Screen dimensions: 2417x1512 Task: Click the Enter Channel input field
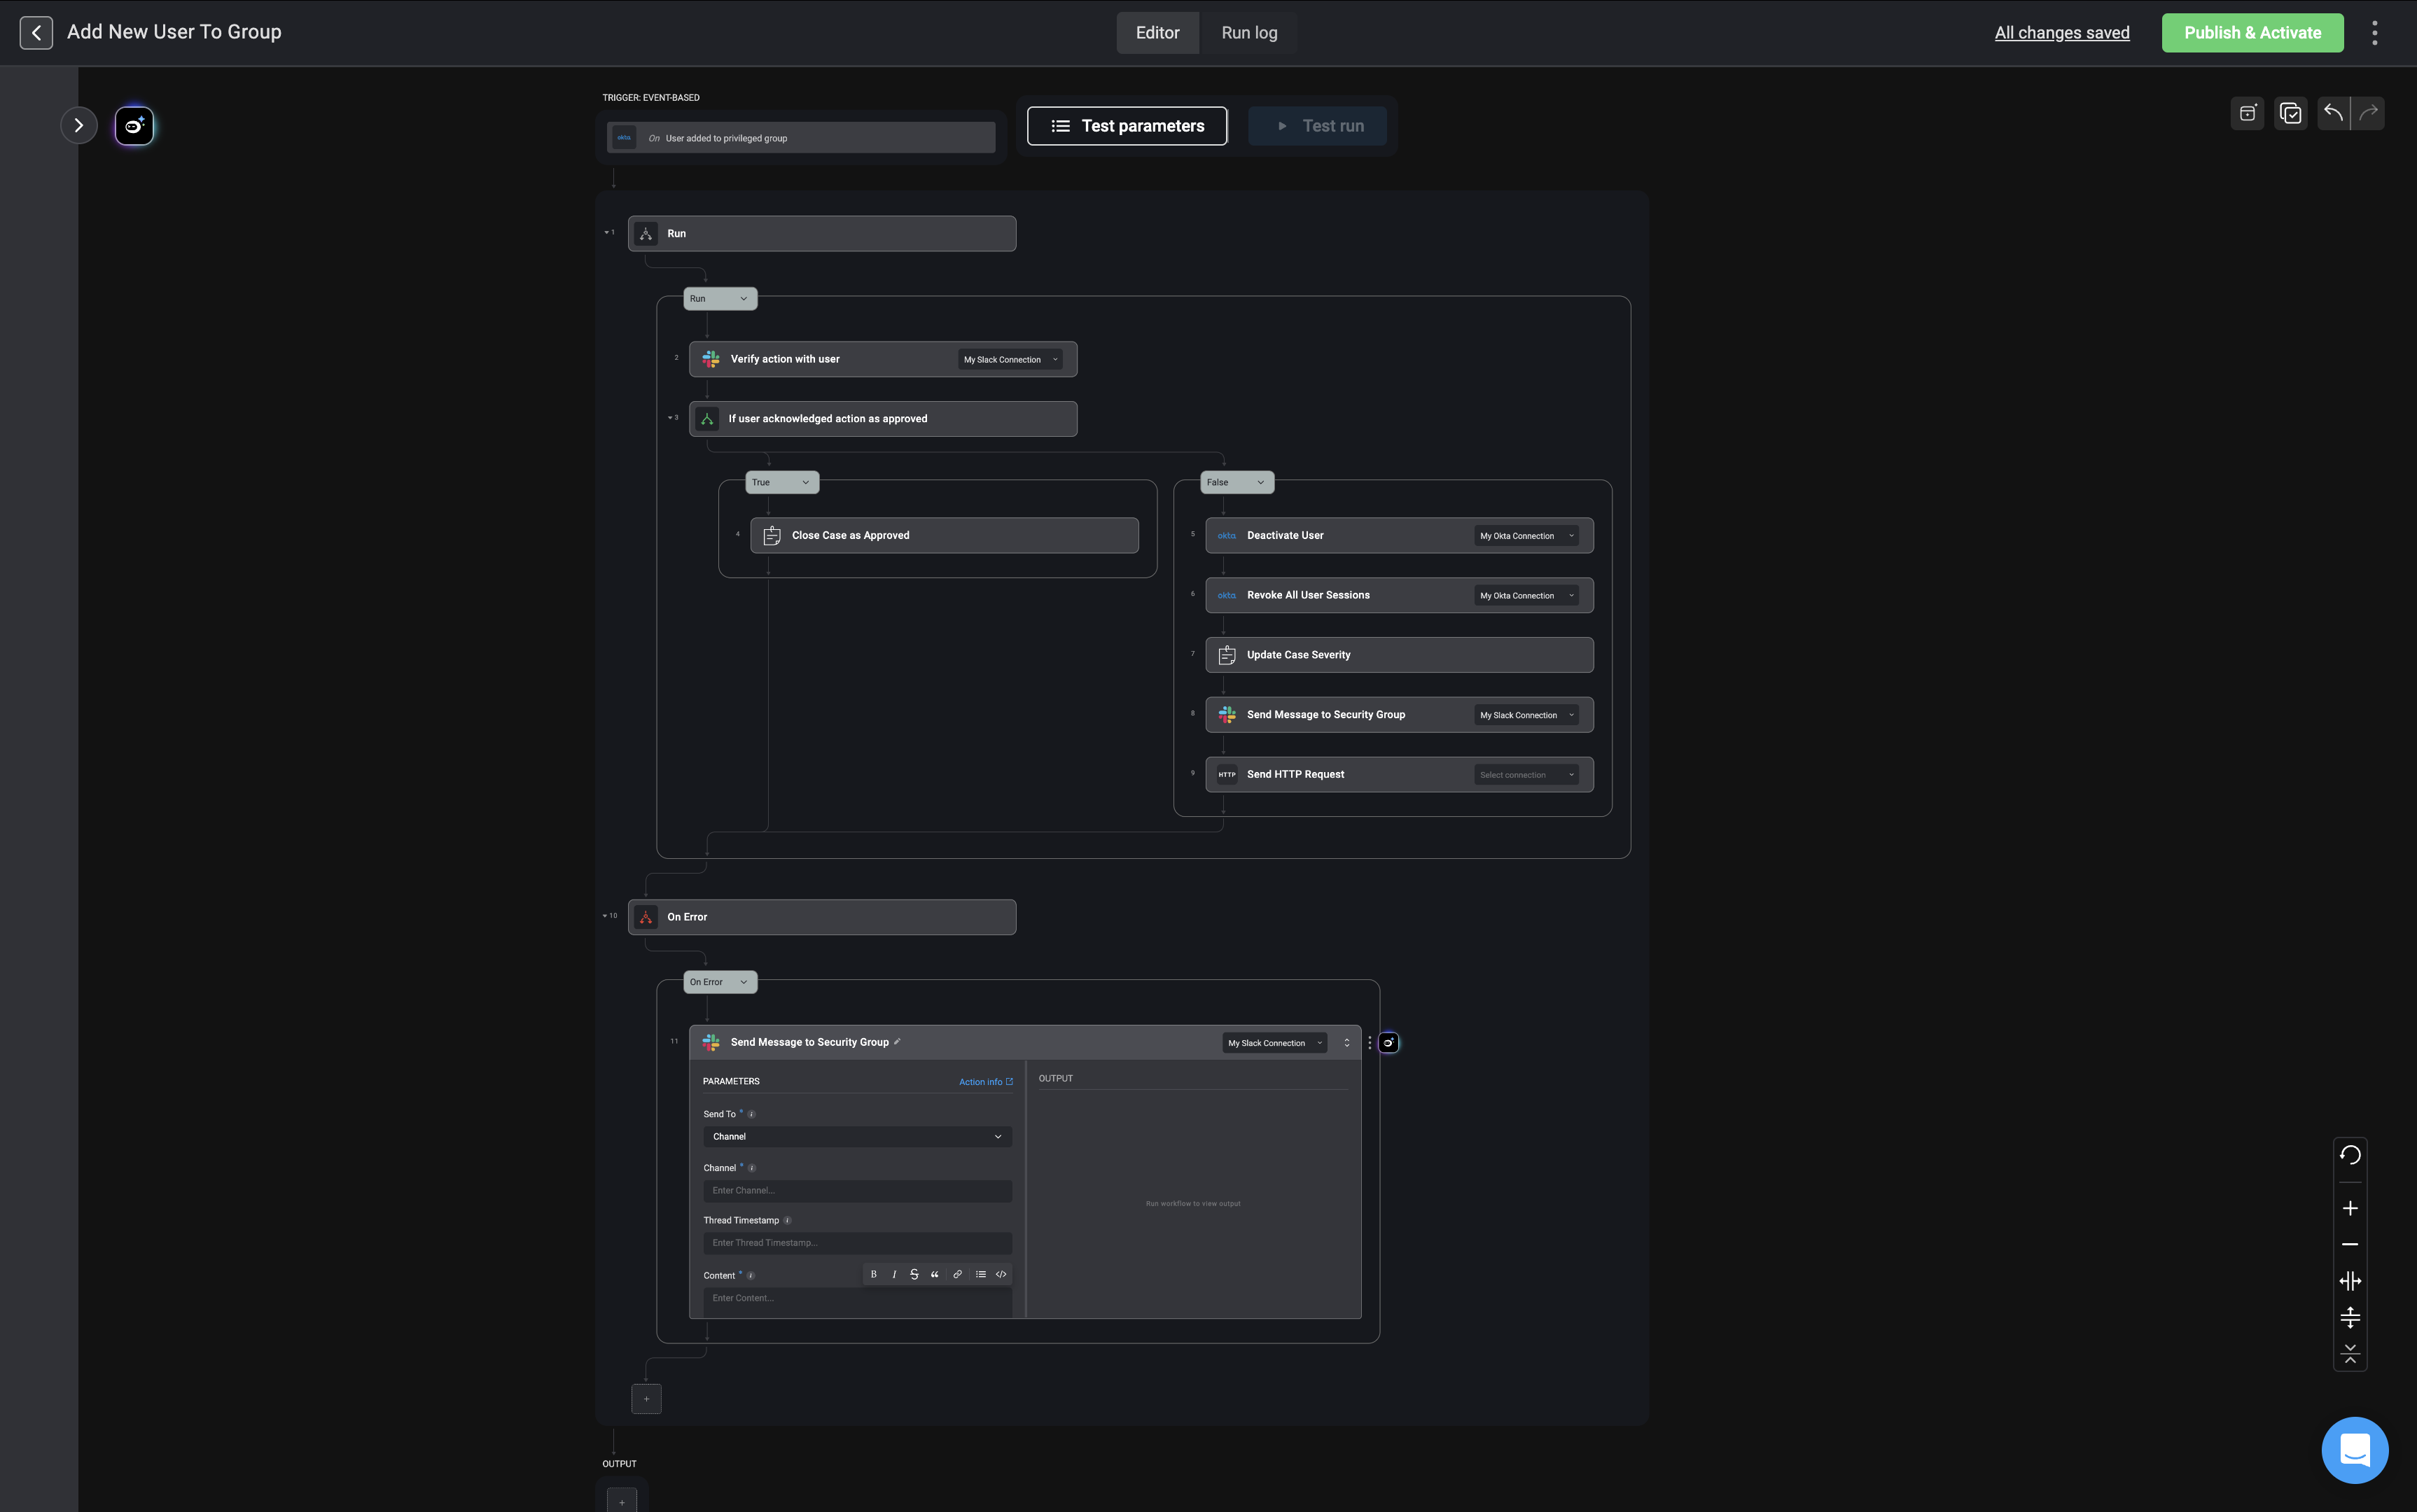[857, 1191]
